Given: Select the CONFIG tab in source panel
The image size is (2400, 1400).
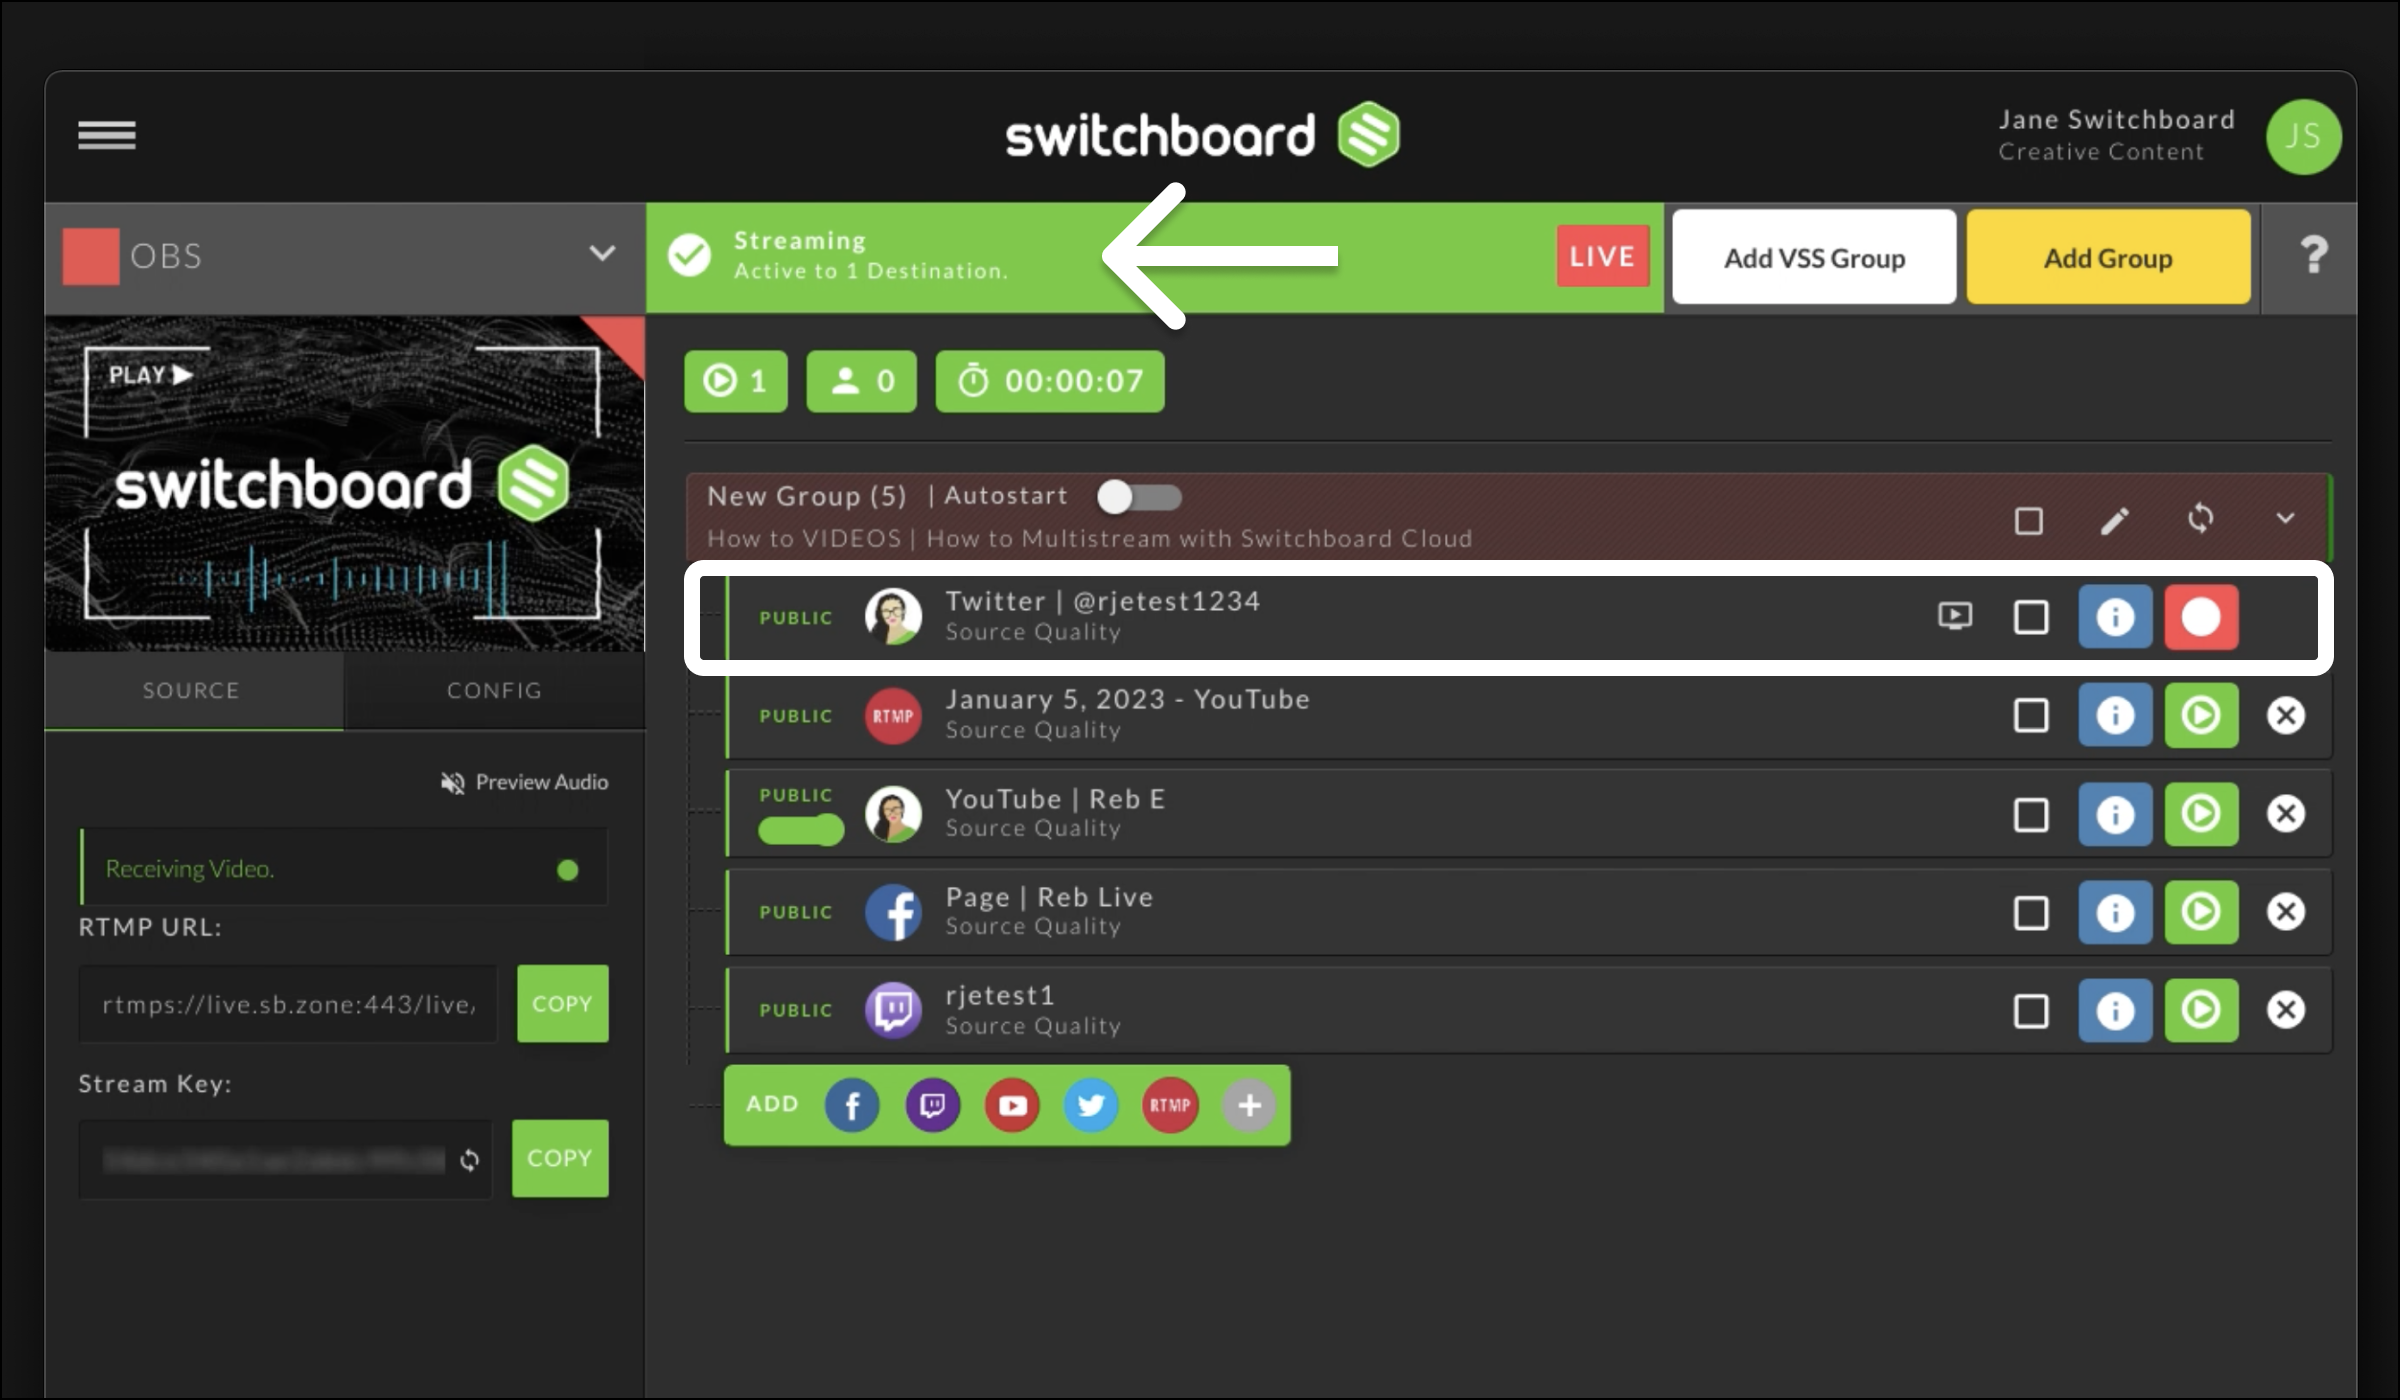Looking at the screenshot, I should click(x=493, y=688).
